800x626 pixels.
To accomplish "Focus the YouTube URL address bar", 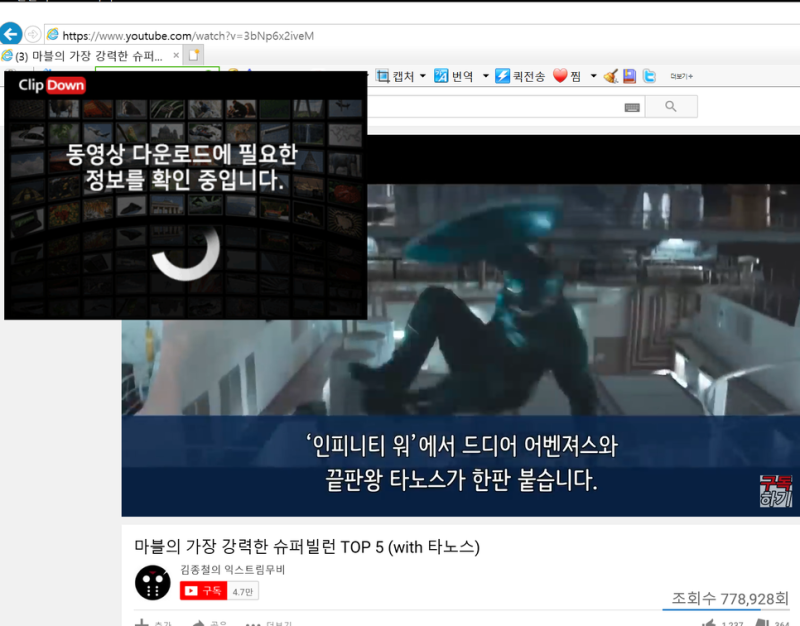I will (x=421, y=35).
